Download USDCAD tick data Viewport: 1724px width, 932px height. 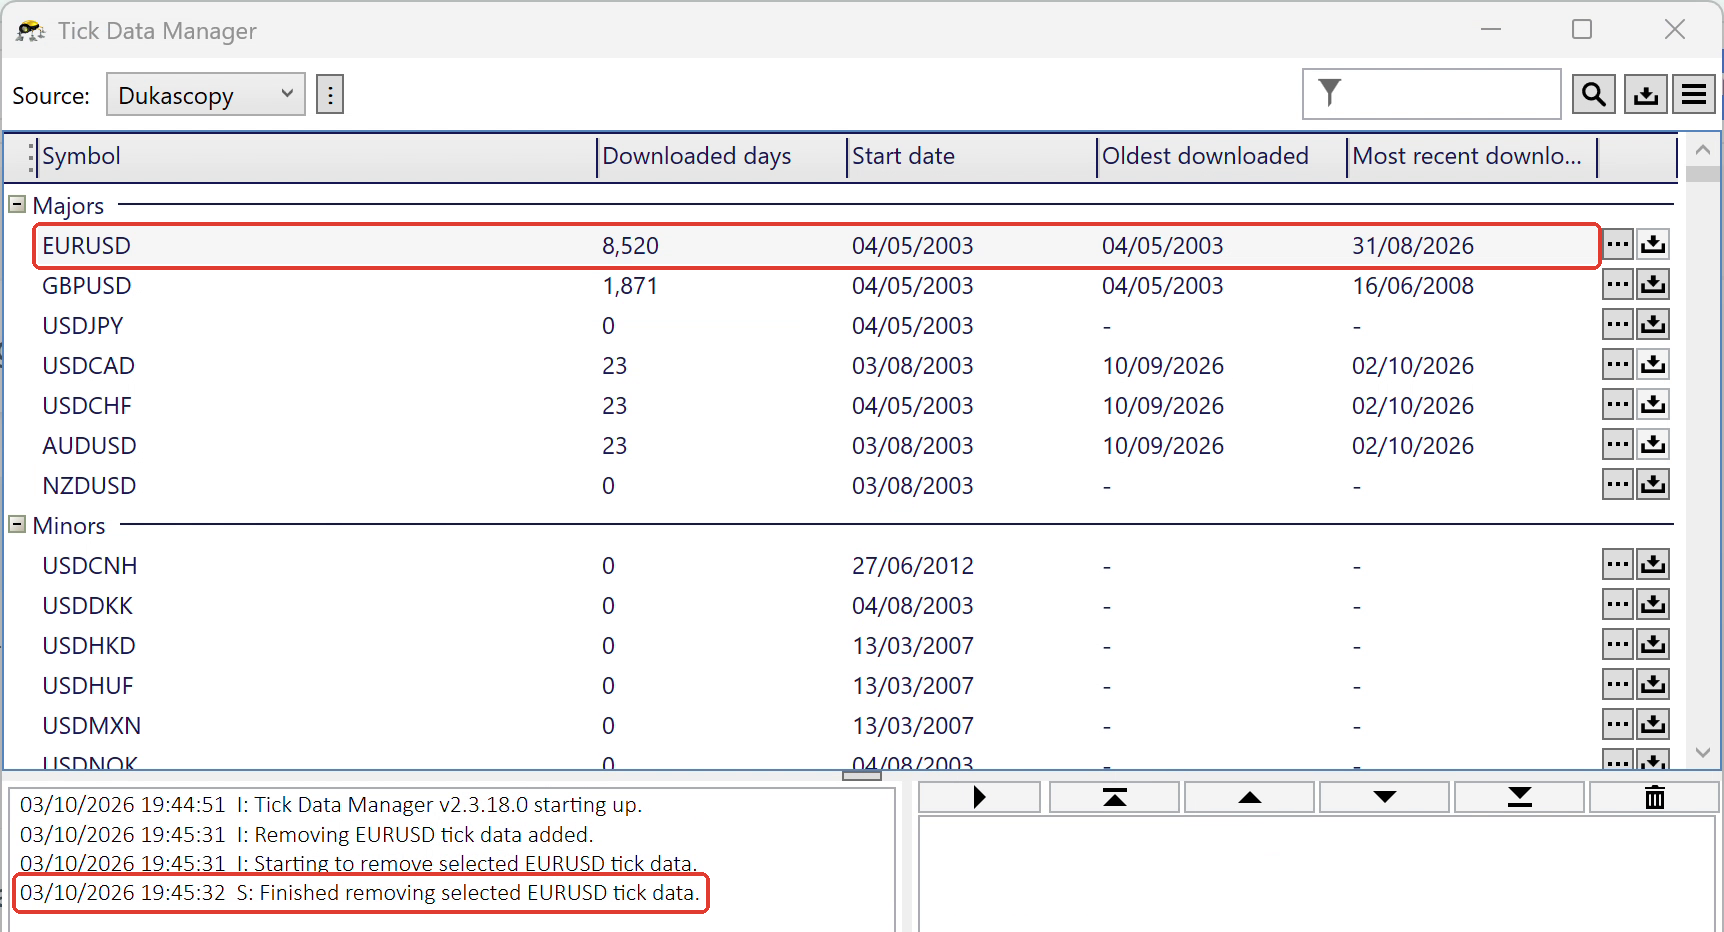click(x=1653, y=365)
